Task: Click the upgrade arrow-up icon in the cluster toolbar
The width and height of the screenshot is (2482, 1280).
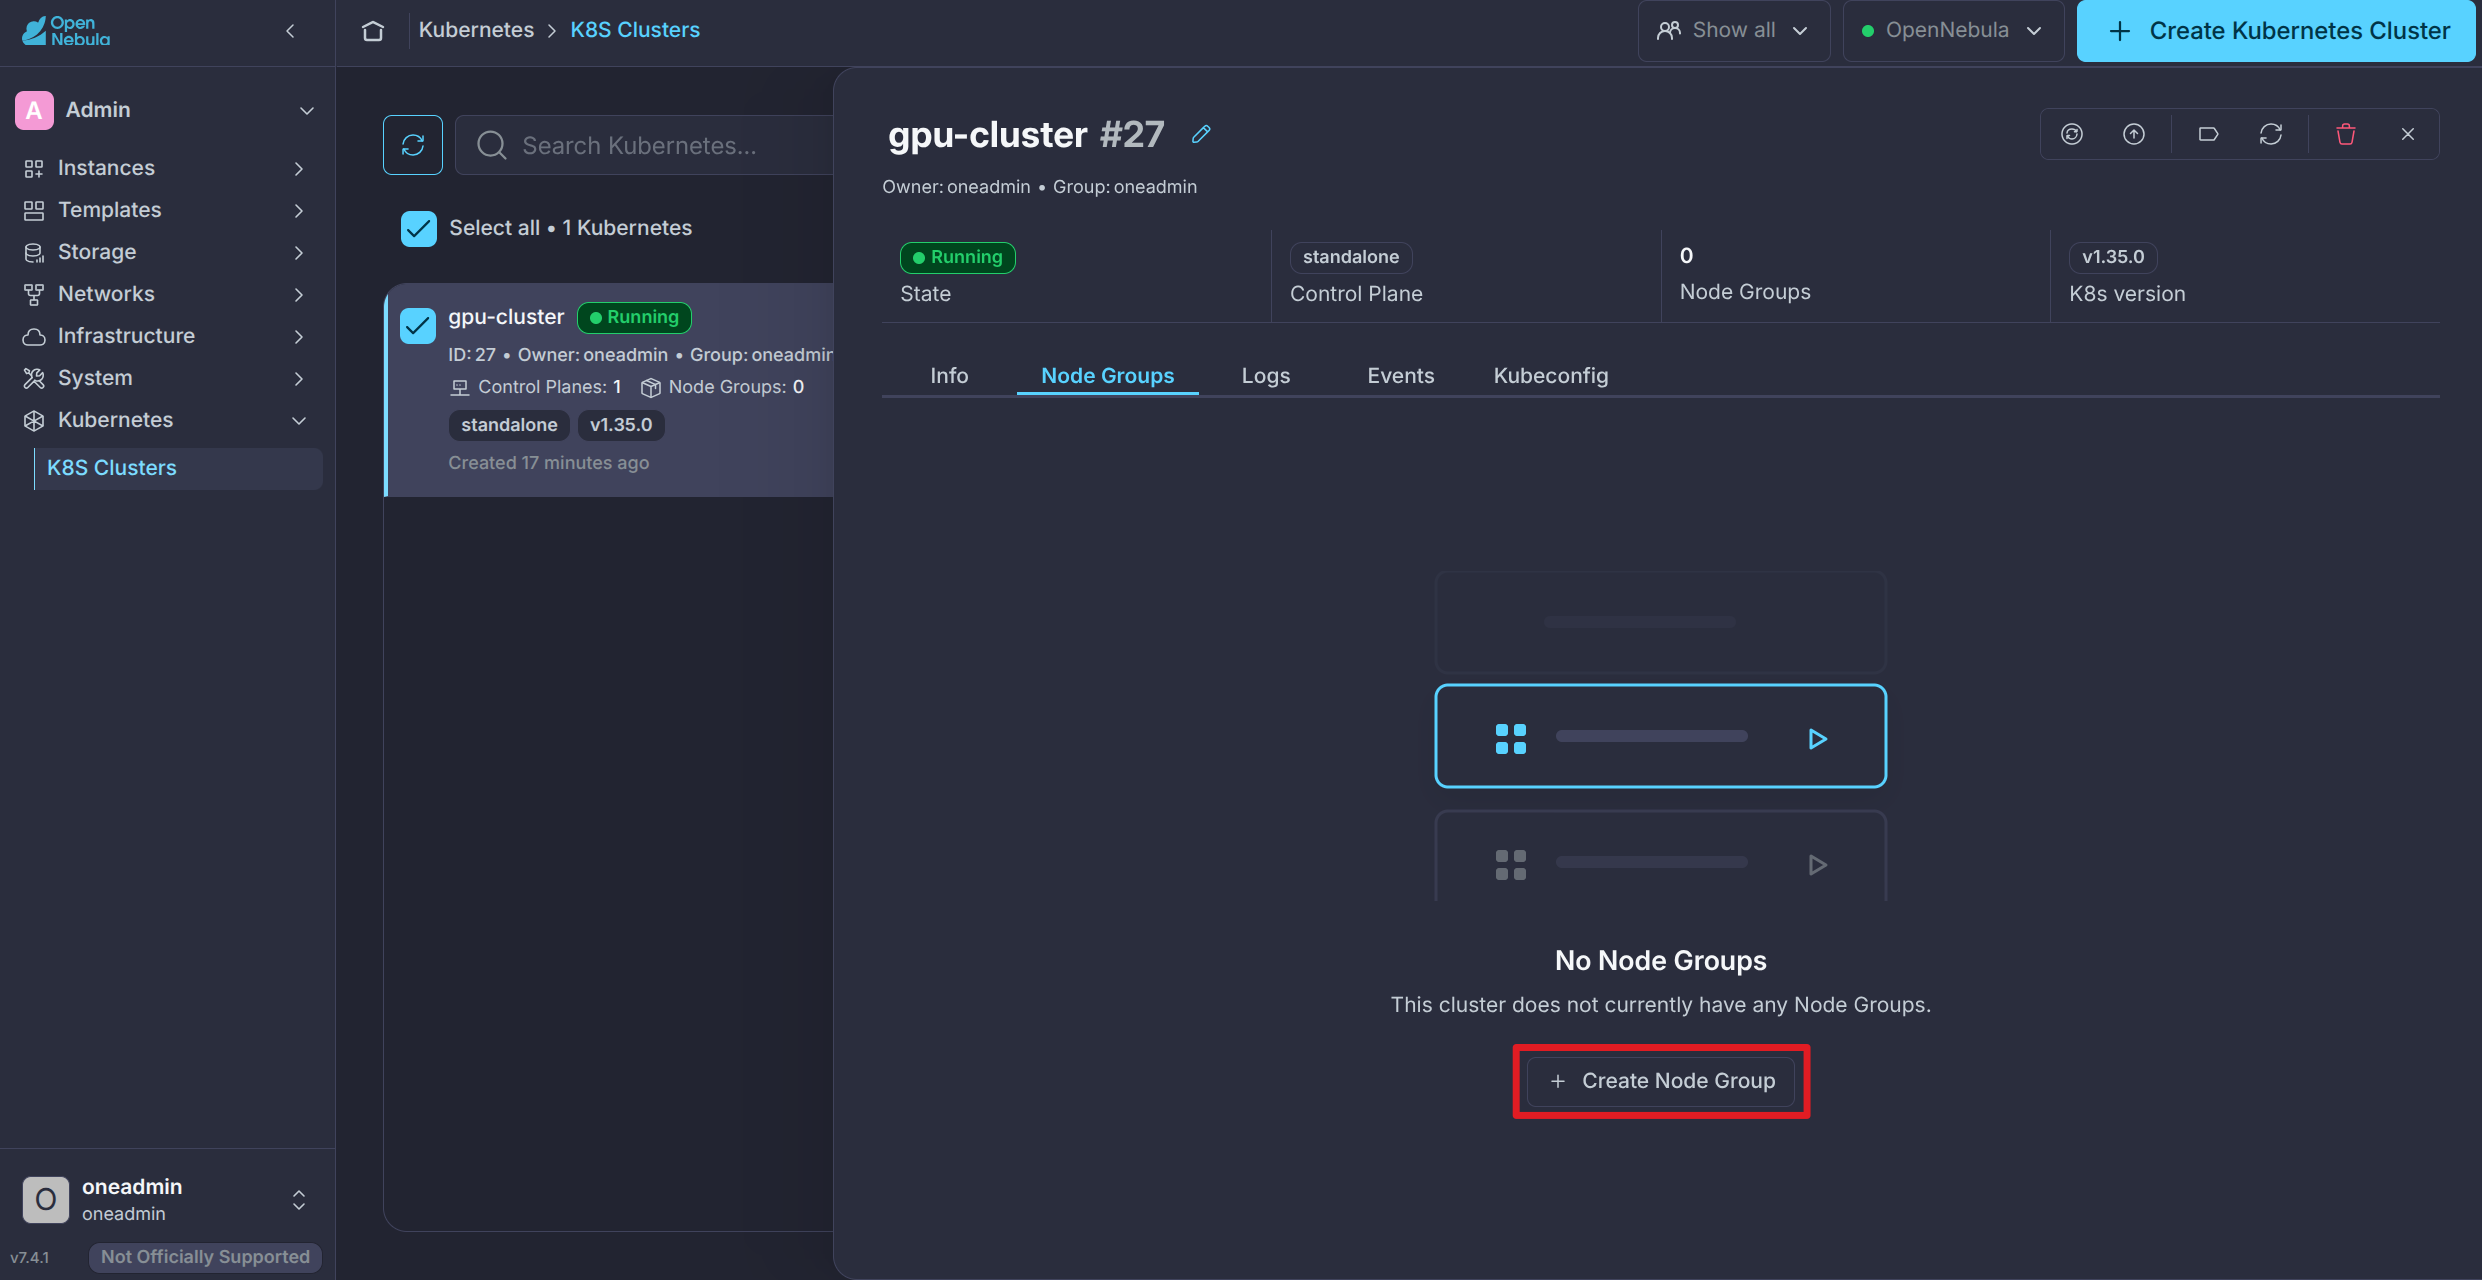Action: pyautogui.click(x=2134, y=134)
